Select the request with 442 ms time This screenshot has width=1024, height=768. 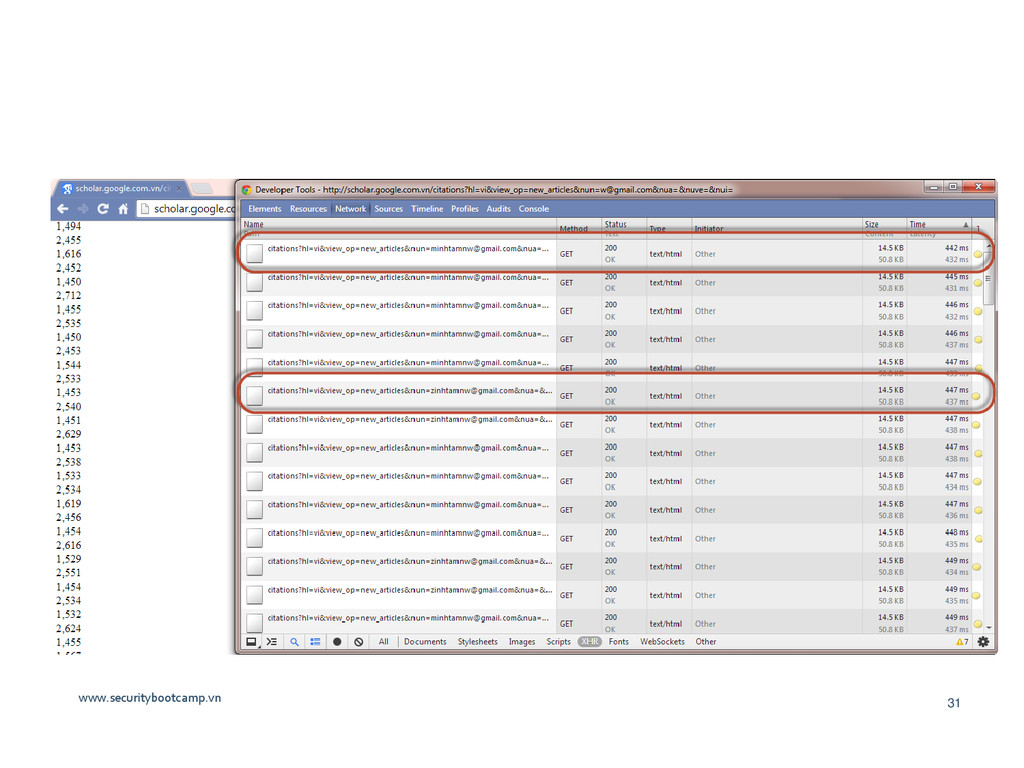click(x=613, y=253)
